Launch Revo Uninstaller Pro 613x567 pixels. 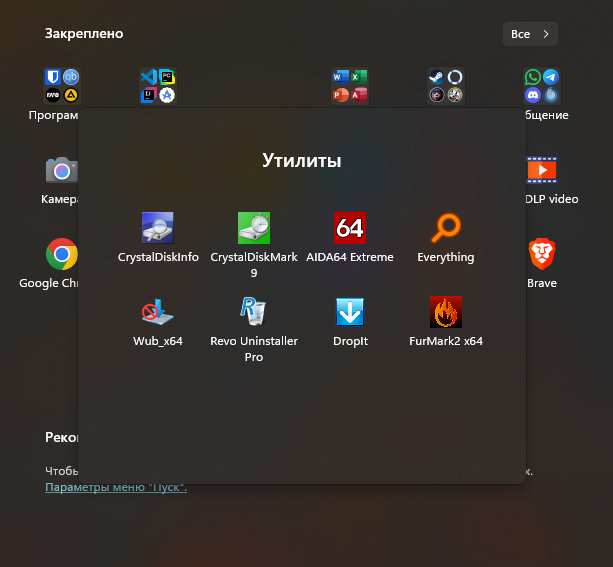[254, 328]
